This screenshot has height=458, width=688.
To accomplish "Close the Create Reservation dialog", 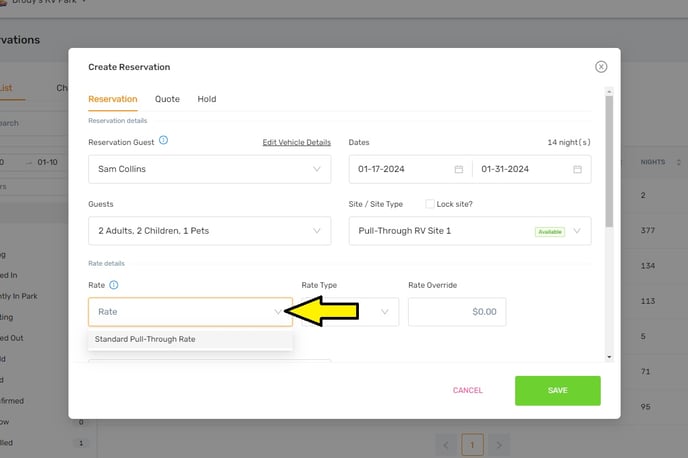I will pyautogui.click(x=601, y=67).
